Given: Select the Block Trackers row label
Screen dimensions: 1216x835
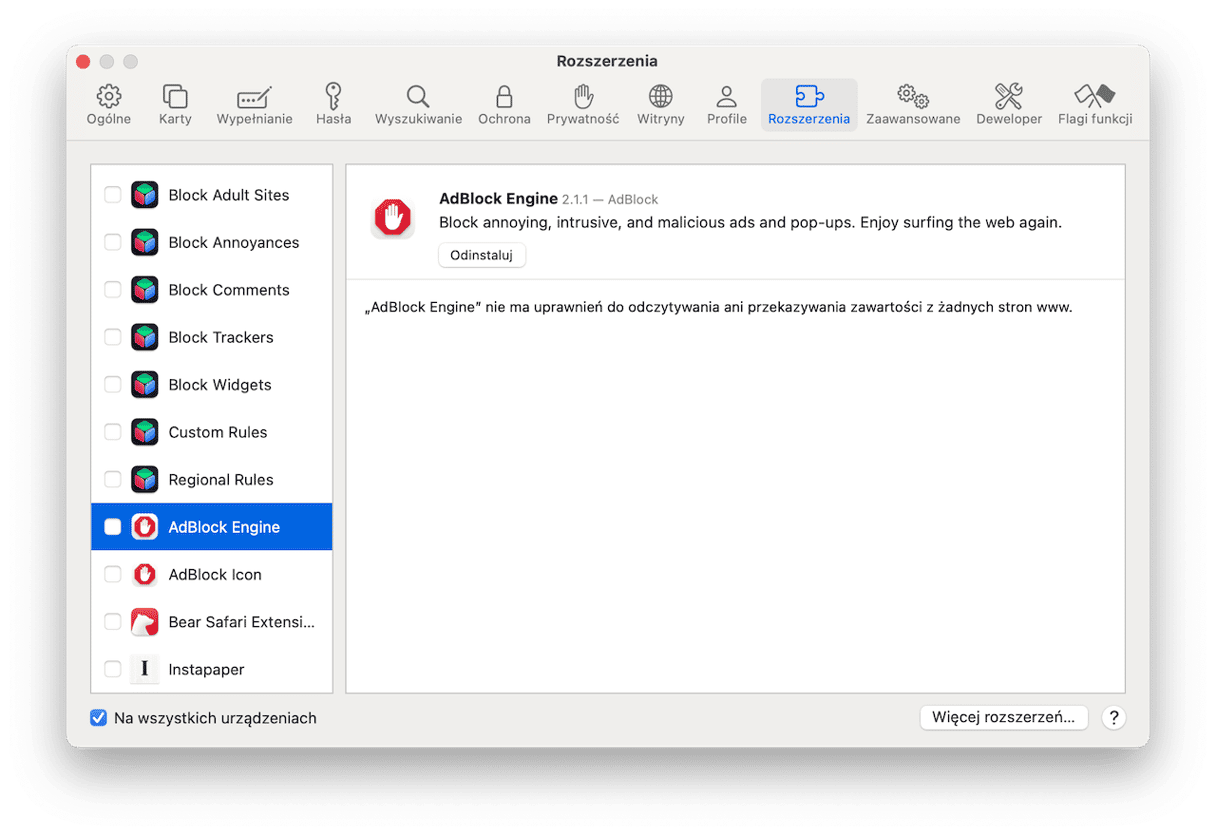Looking at the screenshot, I should tap(221, 337).
